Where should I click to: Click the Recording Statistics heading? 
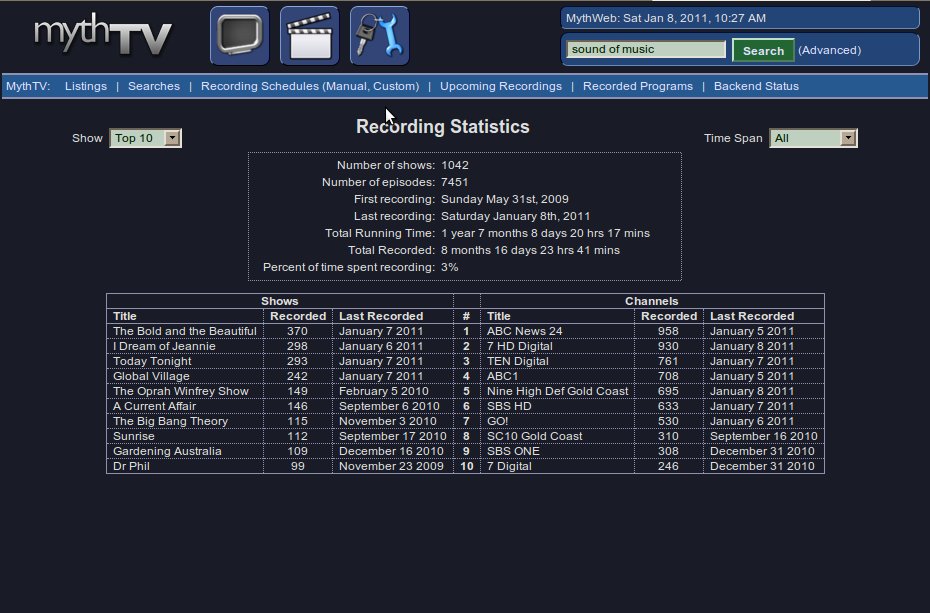coord(442,126)
